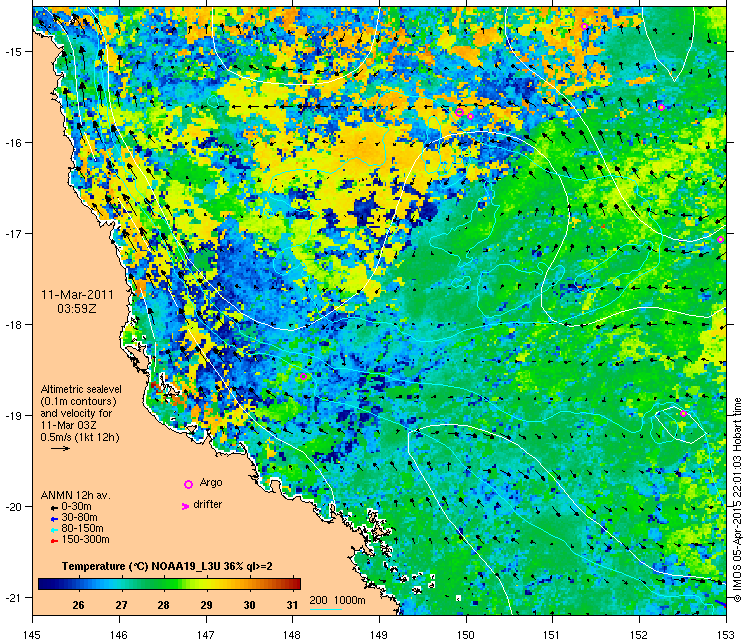Select the Argo float marker near 148.1E 18.6S
The image size is (750, 640).
pos(303,376)
